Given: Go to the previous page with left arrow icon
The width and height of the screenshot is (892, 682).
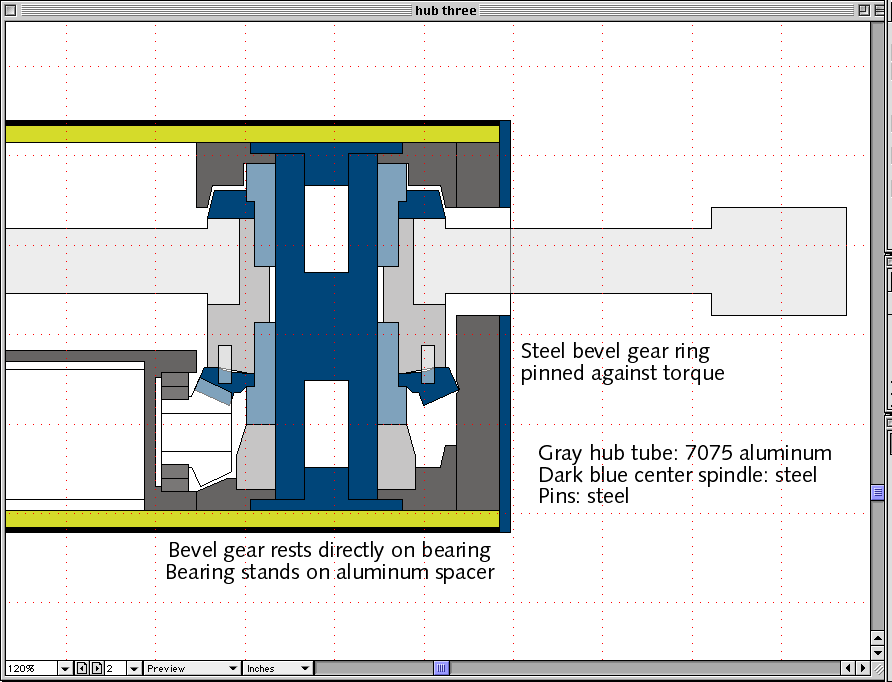Looking at the screenshot, I should (82, 668).
